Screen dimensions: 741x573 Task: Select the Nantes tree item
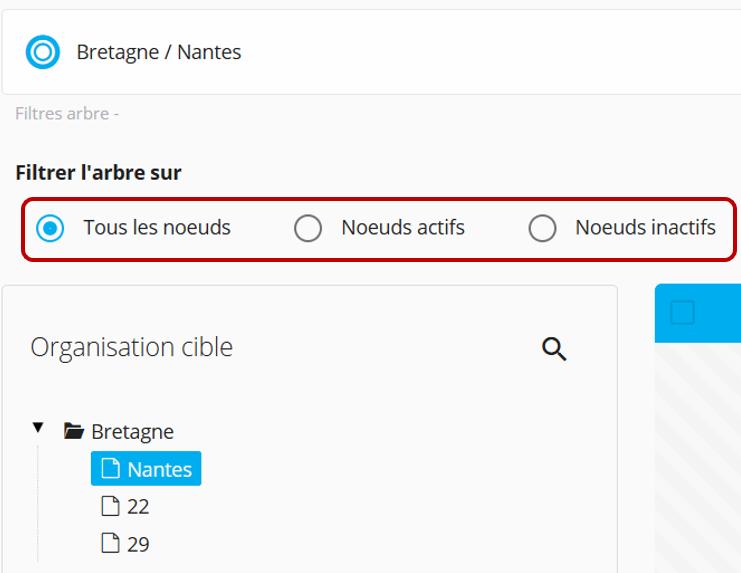point(146,469)
